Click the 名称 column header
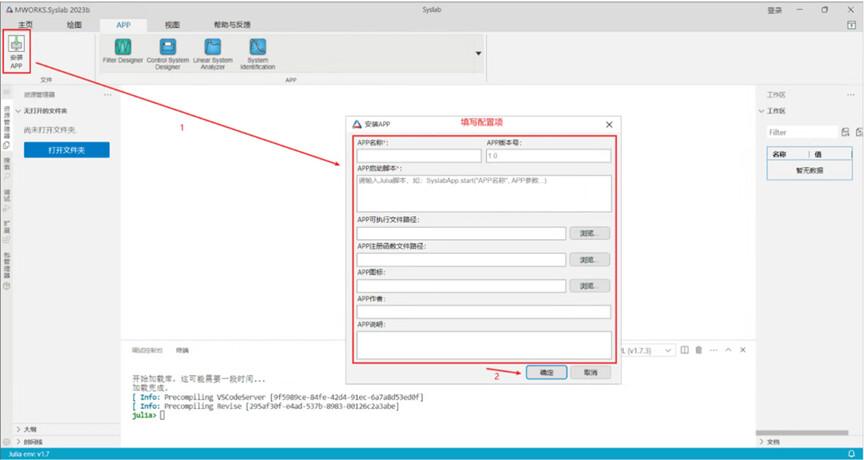The image size is (864, 460). point(779,154)
